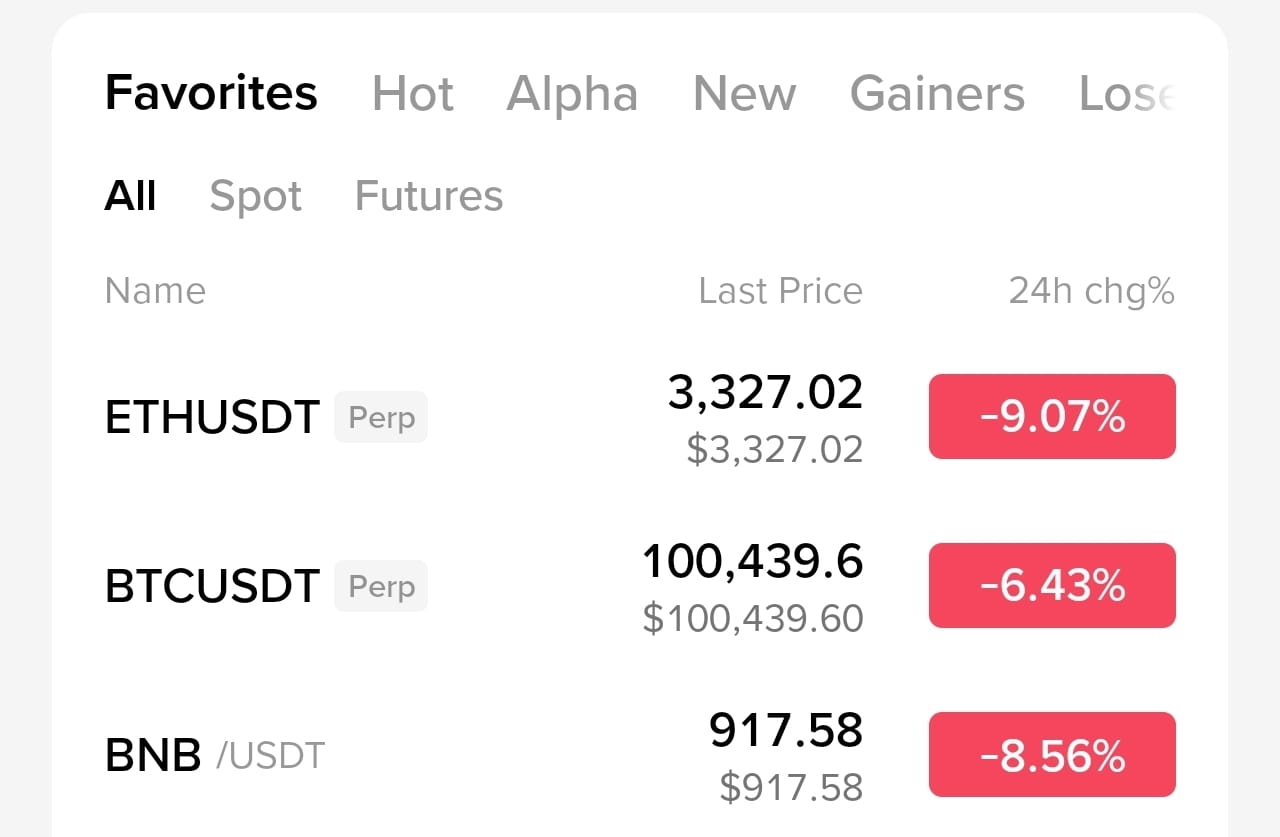This screenshot has width=1280, height=837.
Task: Filter list by Spot
Action: click(x=255, y=197)
